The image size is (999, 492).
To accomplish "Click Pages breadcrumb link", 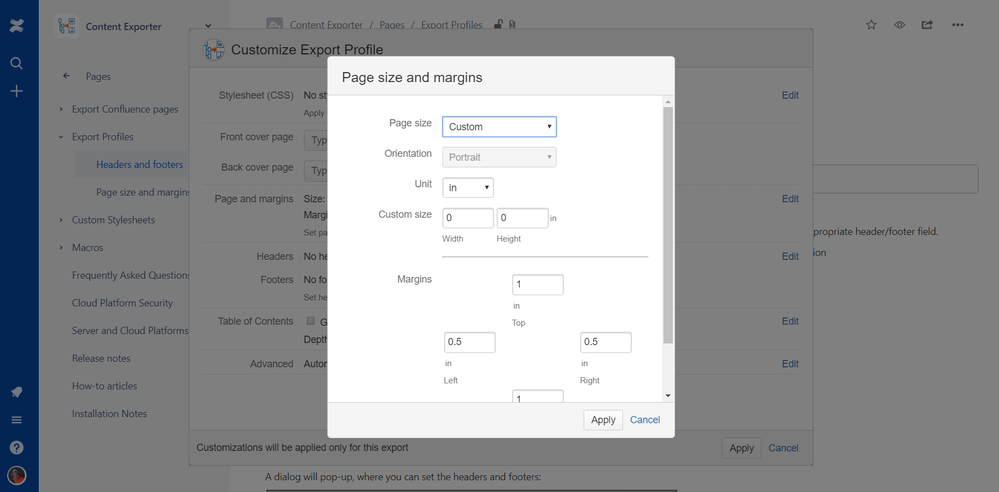I will (x=392, y=25).
